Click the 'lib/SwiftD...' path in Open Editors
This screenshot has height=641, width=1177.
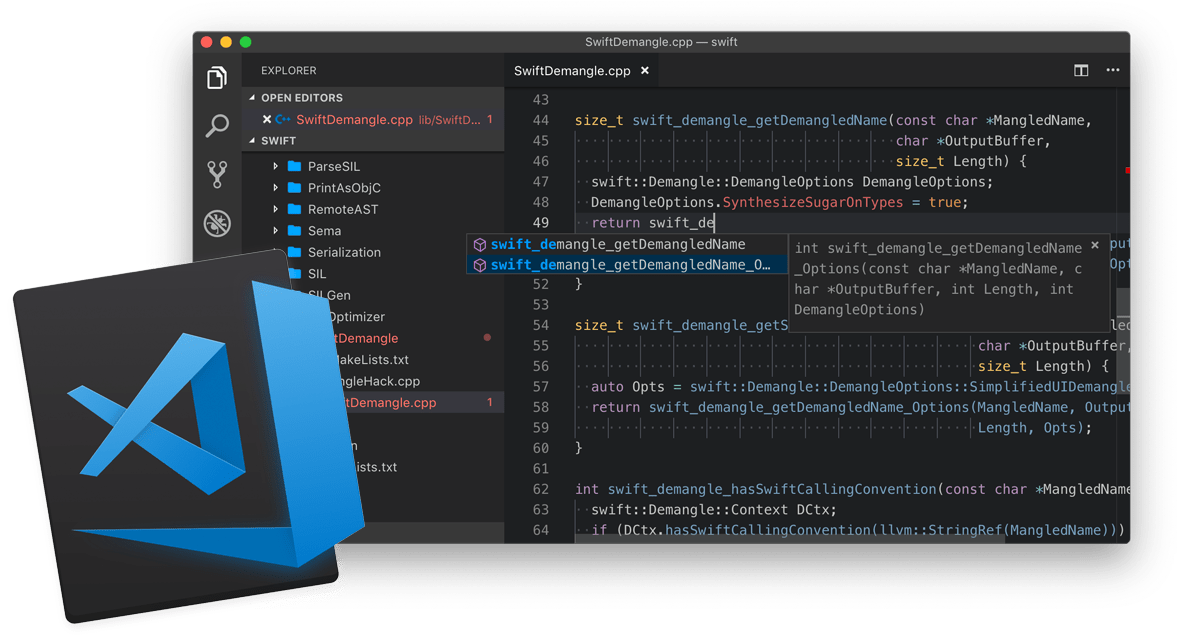tap(450, 120)
